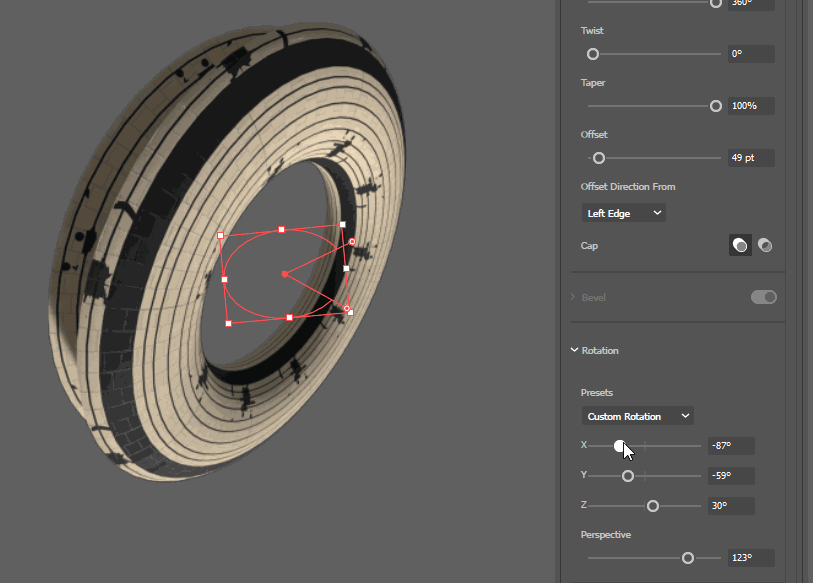Click the Perspective field 123°

click(x=751, y=558)
